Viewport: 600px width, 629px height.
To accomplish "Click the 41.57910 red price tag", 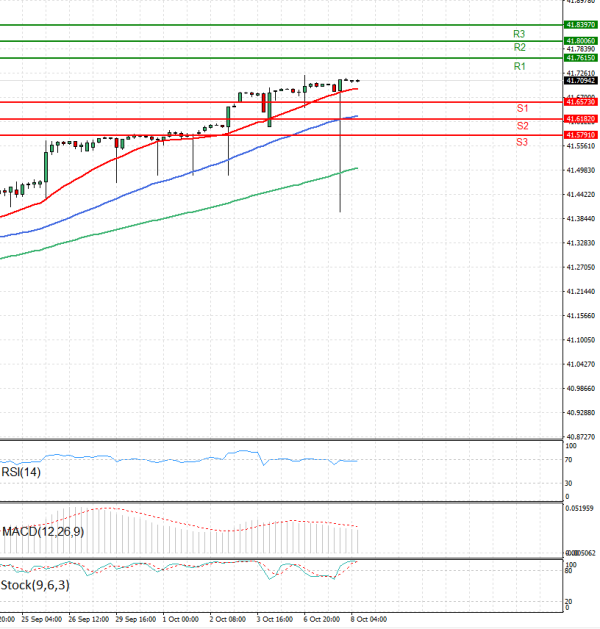I will [x=580, y=134].
